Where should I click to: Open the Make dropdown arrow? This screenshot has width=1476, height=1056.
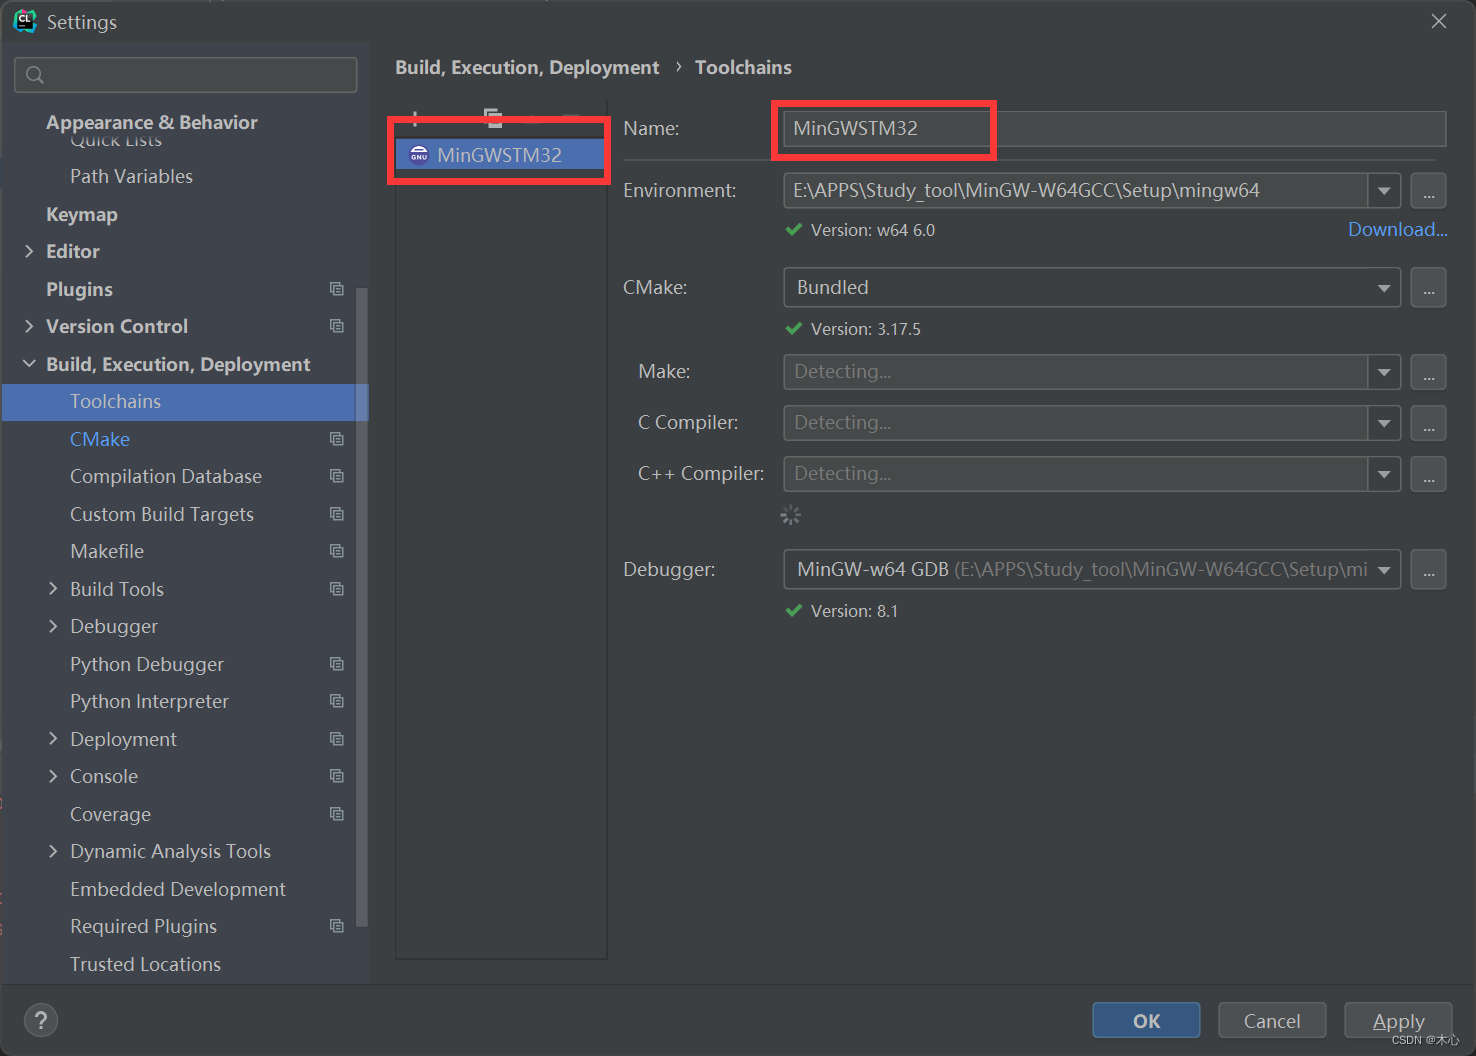(1384, 372)
